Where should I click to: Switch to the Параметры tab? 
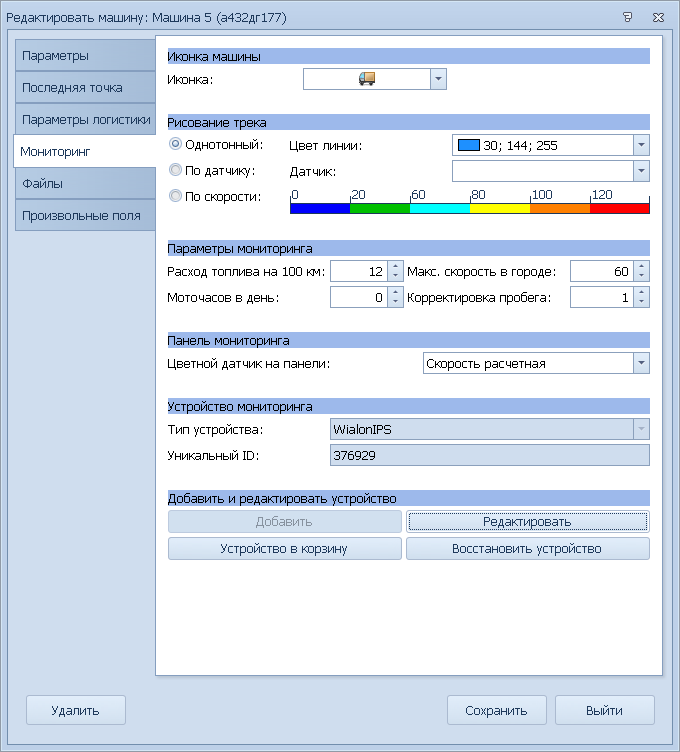85,56
